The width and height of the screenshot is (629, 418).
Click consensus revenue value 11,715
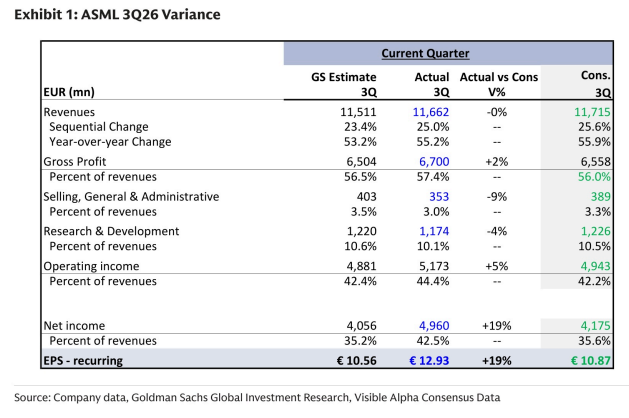click(x=592, y=112)
